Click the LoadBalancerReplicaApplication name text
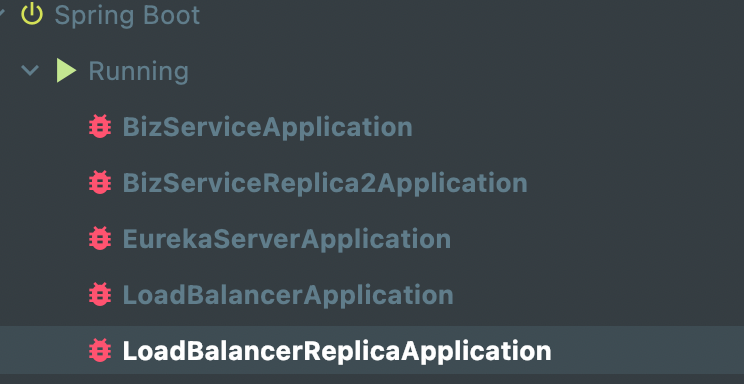The image size is (744, 384). click(337, 351)
